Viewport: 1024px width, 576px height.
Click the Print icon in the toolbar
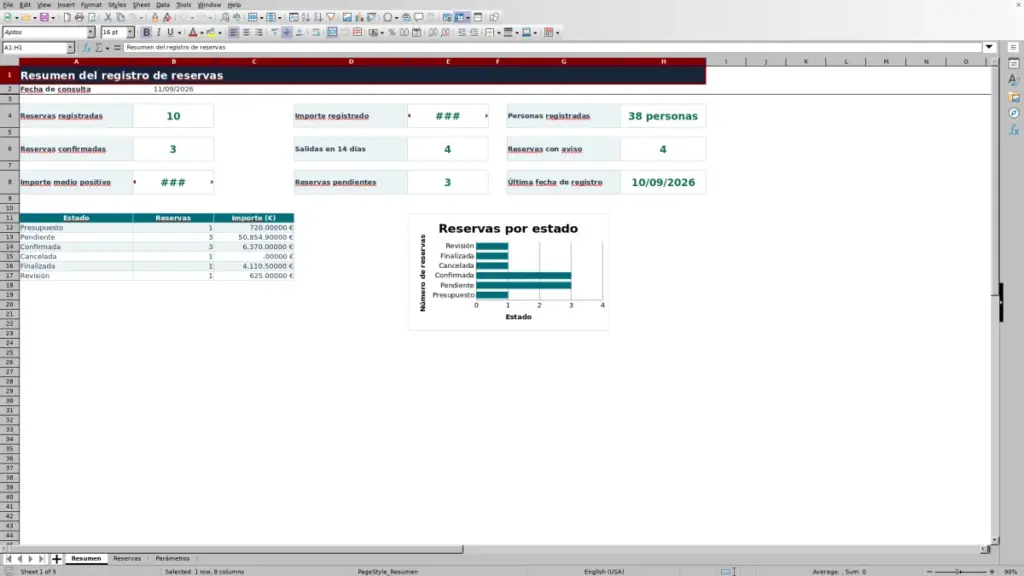point(79,17)
